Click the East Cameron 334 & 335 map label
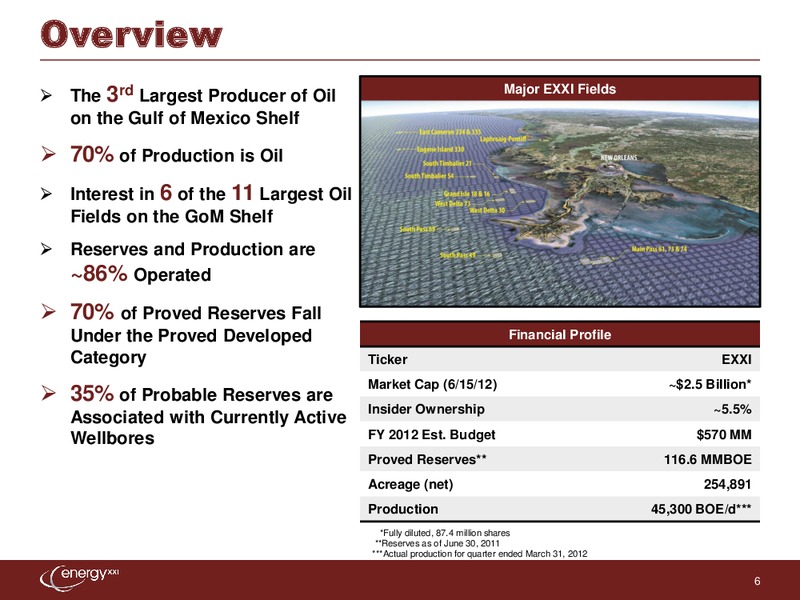 tap(450, 132)
